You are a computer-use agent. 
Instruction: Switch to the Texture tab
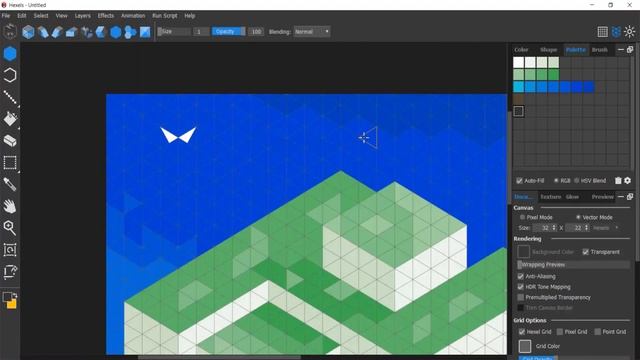pyautogui.click(x=551, y=197)
